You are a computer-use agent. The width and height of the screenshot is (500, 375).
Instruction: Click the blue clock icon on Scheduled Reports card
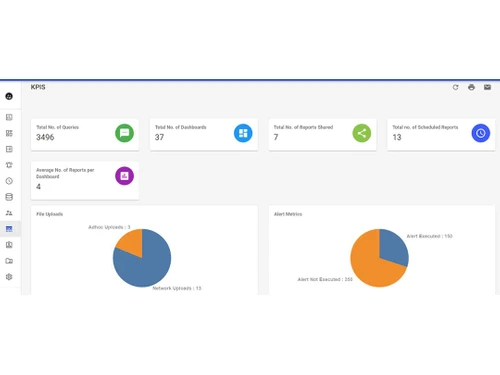click(480, 133)
